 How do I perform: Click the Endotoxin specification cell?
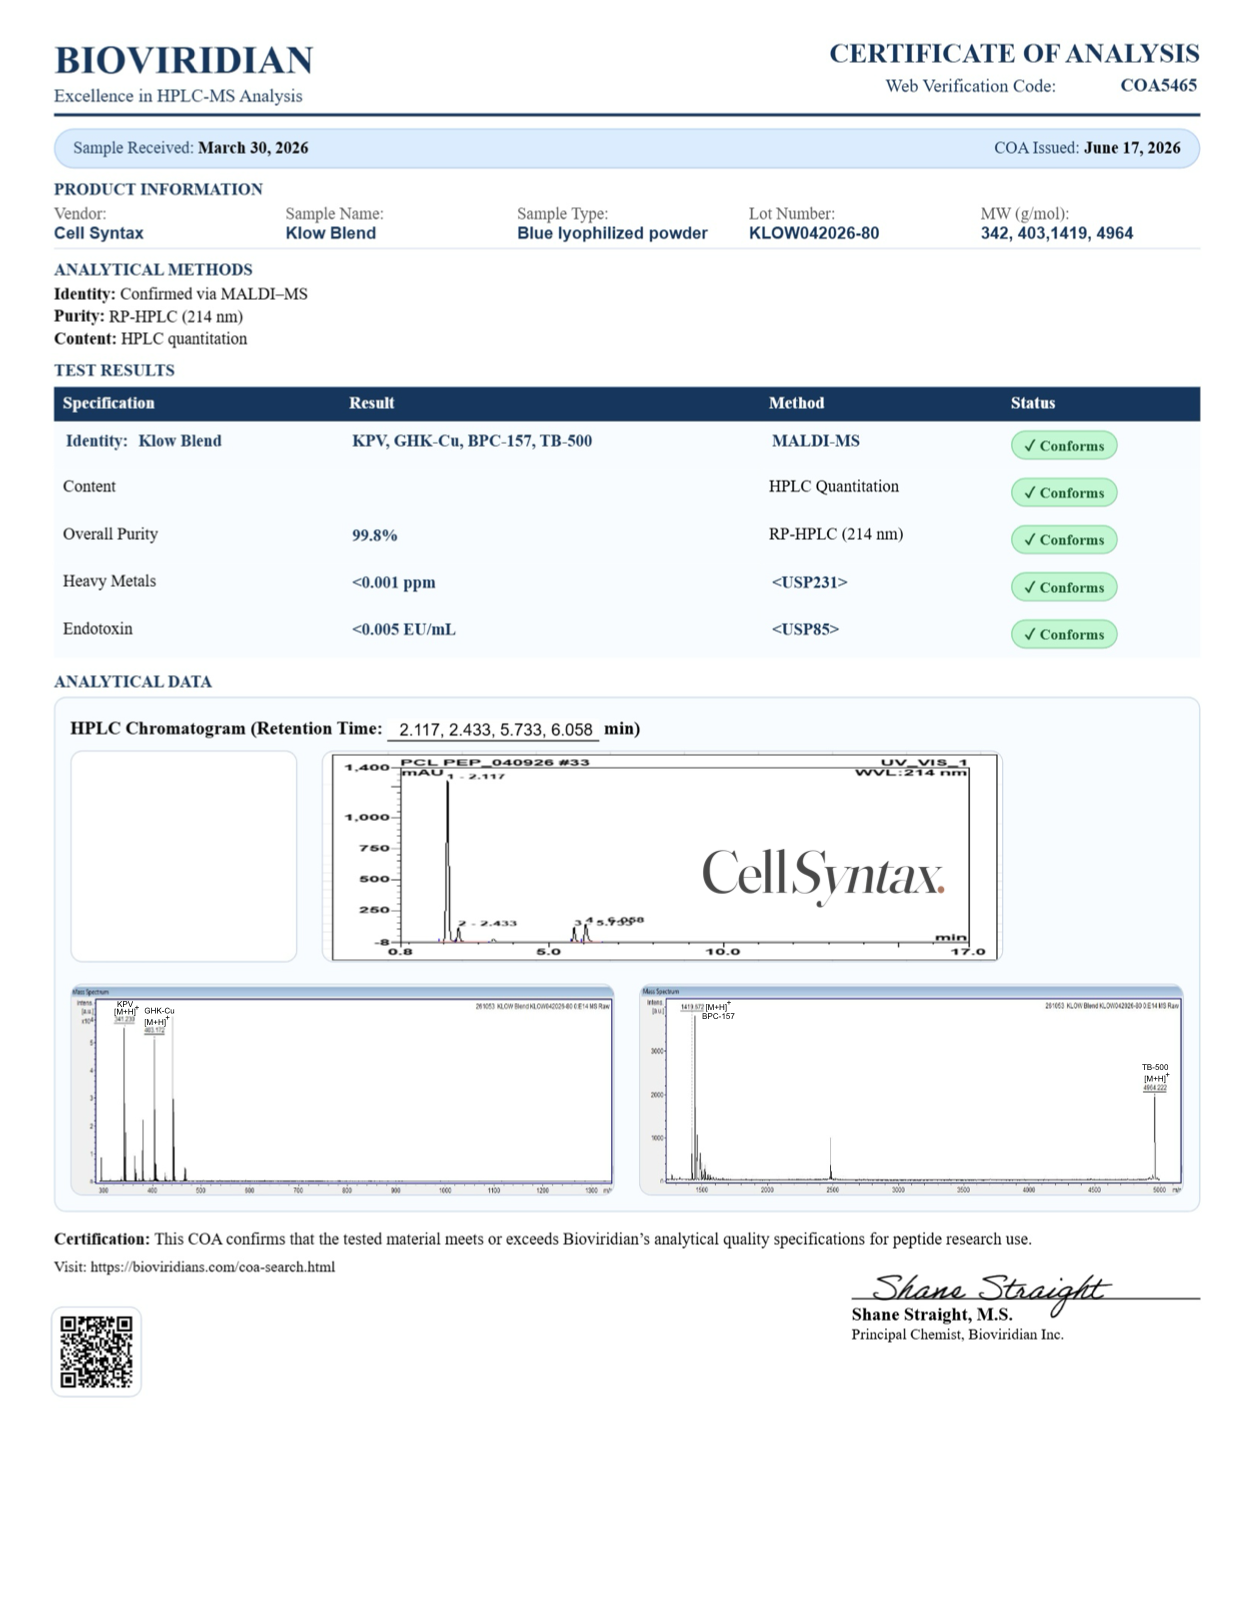[x=98, y=629]
